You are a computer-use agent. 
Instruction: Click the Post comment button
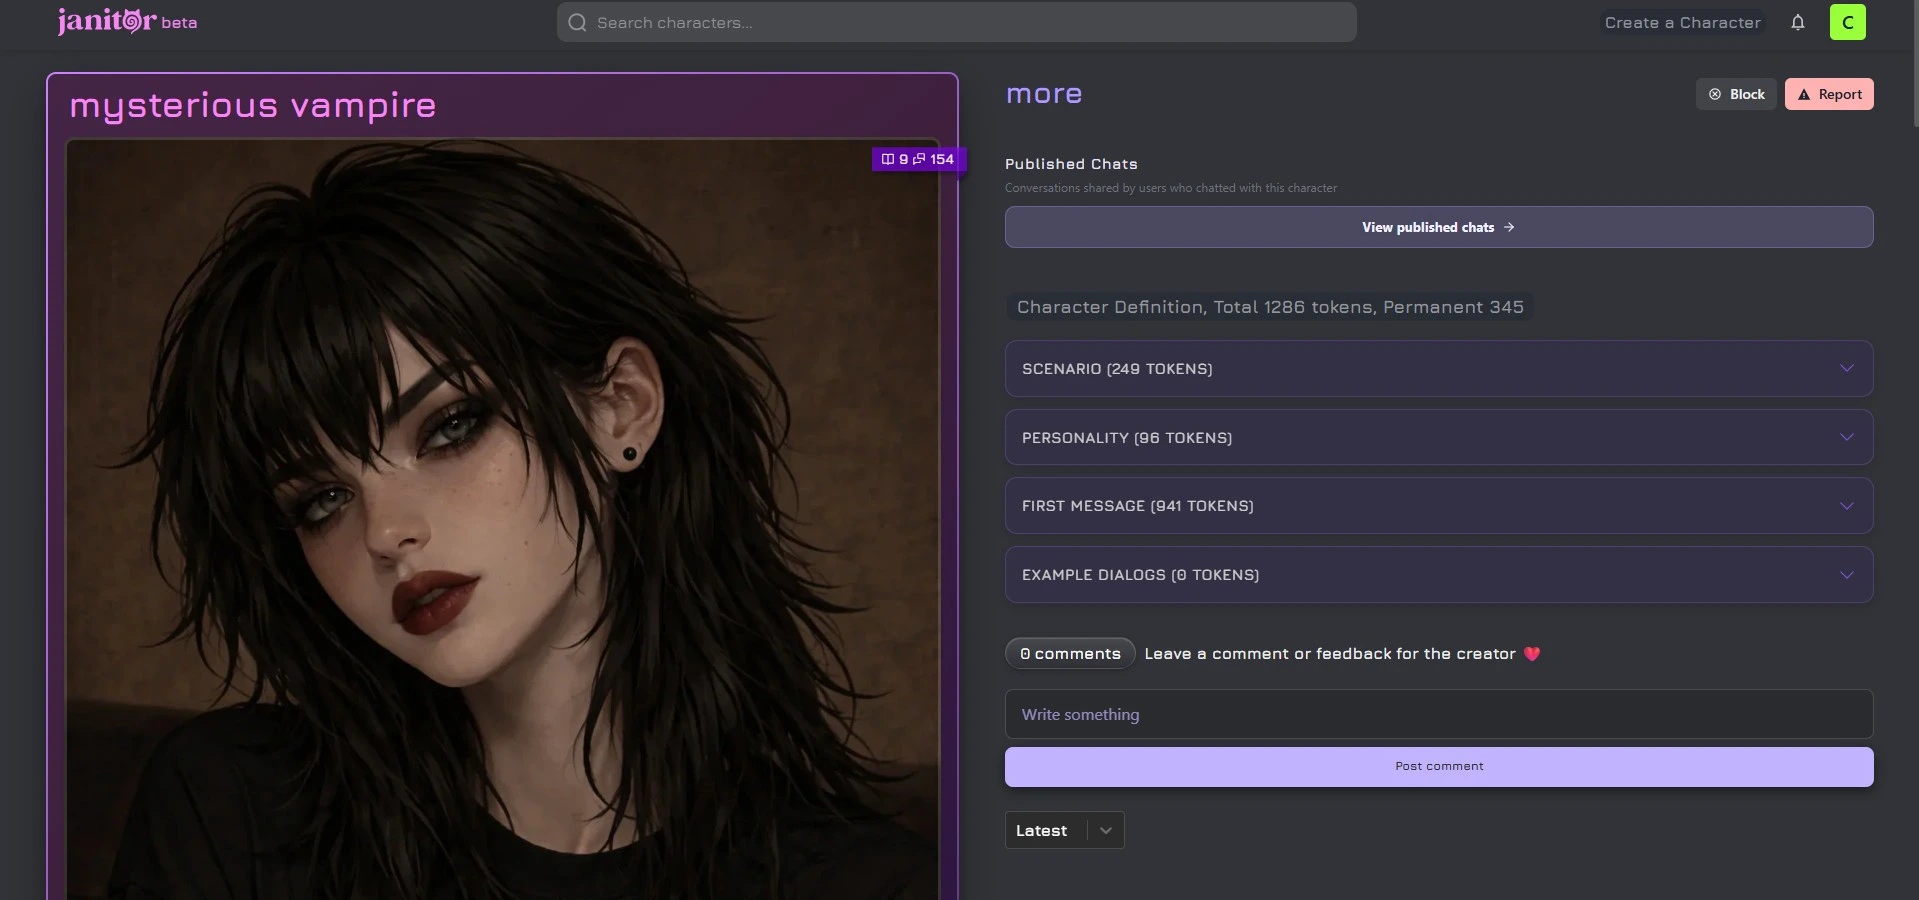click(1438, 766)
